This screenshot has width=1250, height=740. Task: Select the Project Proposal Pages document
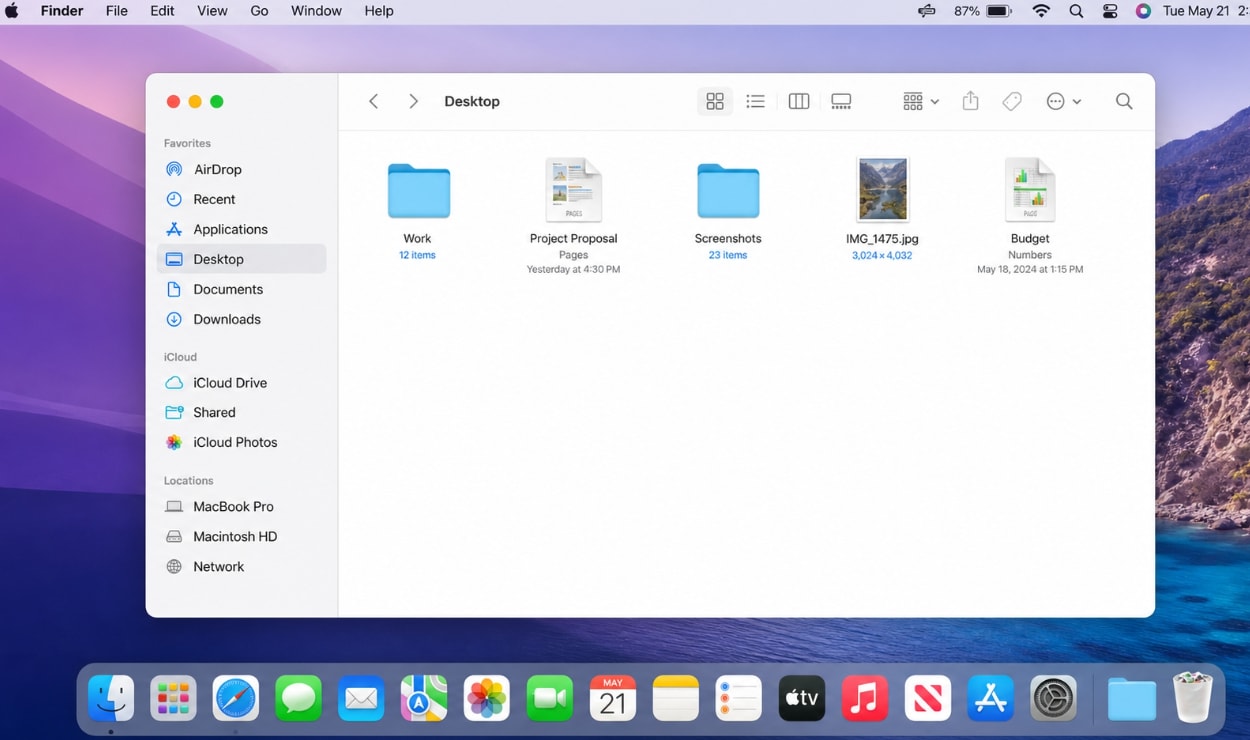(573, 189)
